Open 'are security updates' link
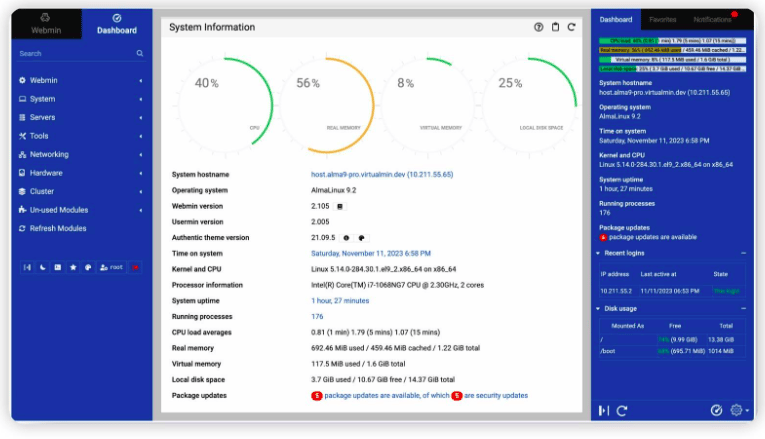Screen dimensions: 765x439 pyautogui.click(x=496, y=395)
